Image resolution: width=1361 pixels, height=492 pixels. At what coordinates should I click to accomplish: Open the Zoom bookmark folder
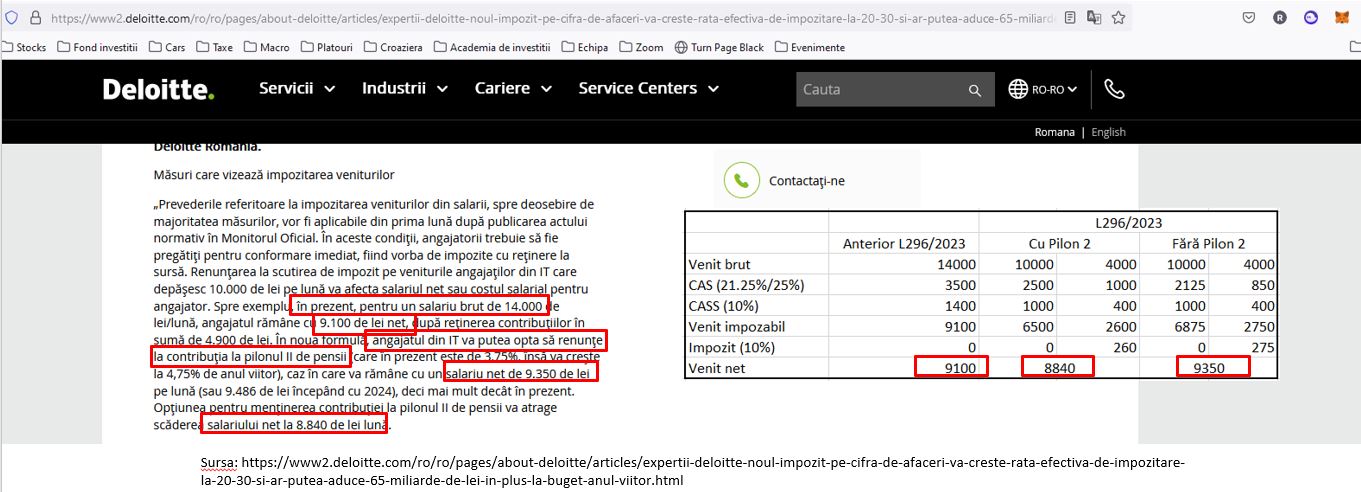tap(641, 47)
